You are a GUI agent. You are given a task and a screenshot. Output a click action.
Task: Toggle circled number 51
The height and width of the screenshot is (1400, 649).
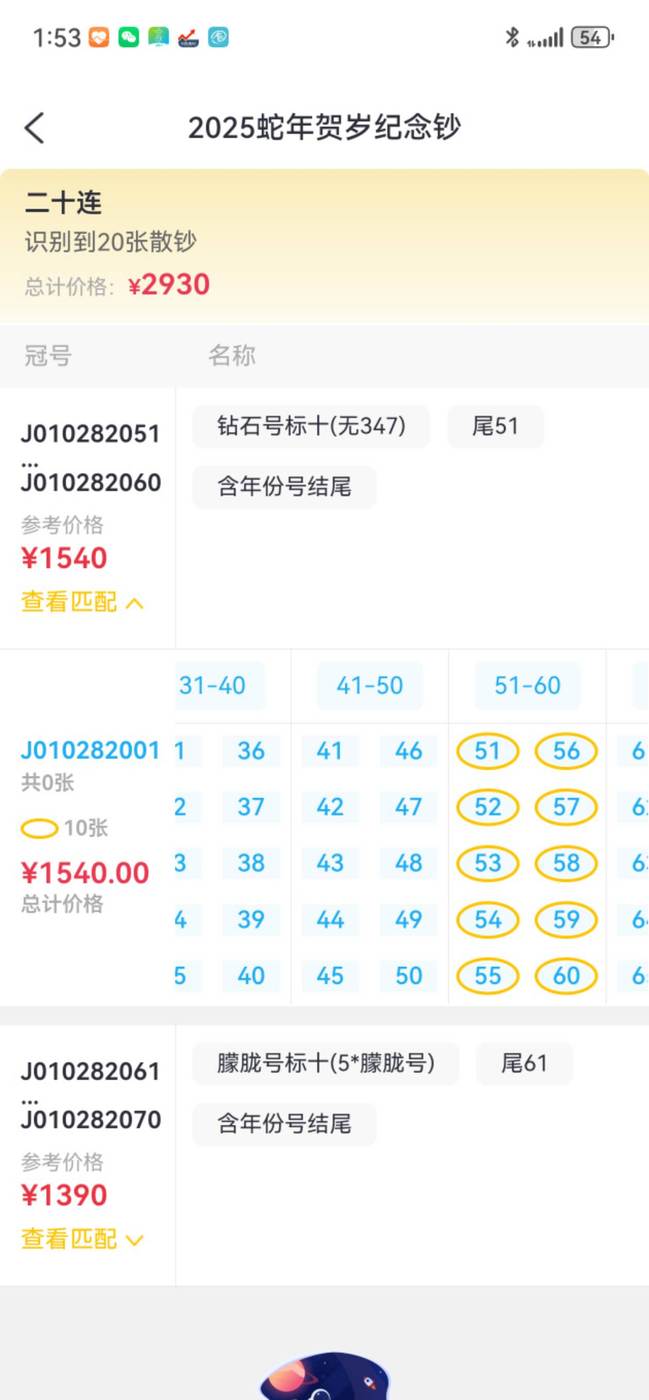click(488, 751)
